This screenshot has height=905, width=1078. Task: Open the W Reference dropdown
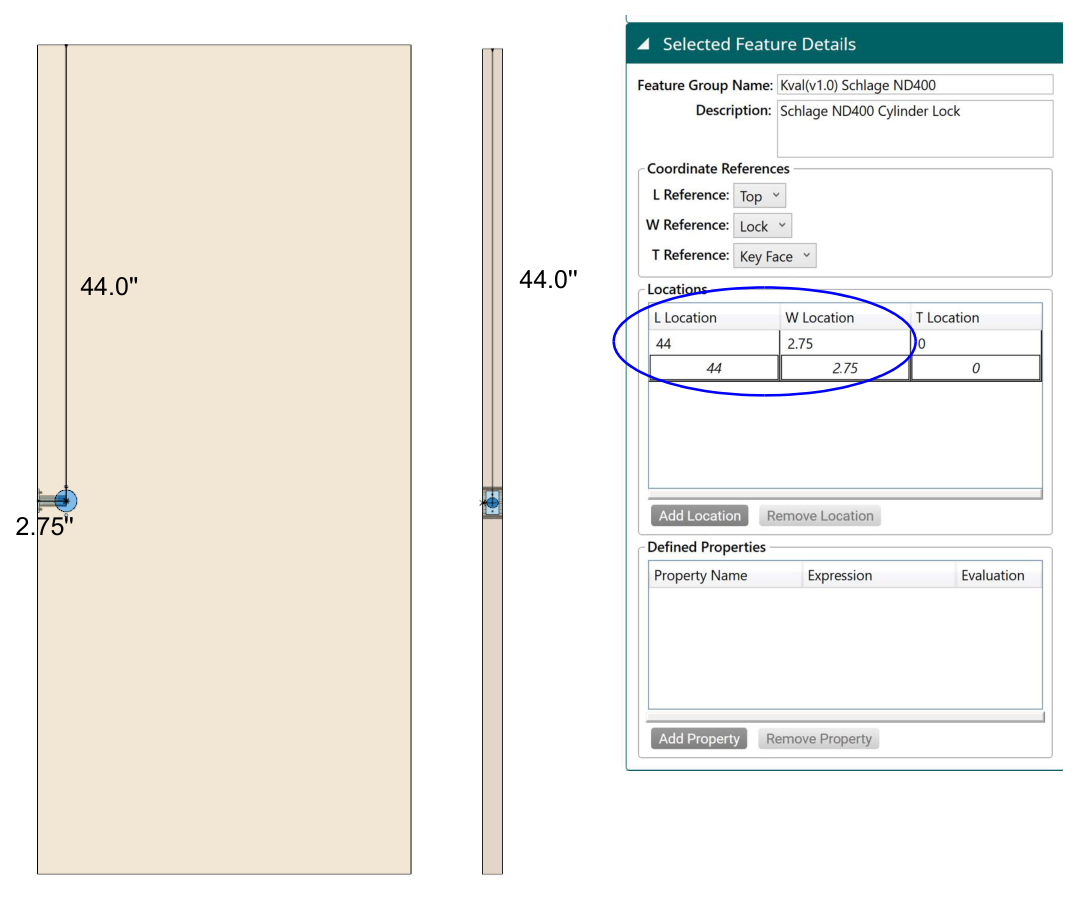pyautogui.click(x=762, y=226)
